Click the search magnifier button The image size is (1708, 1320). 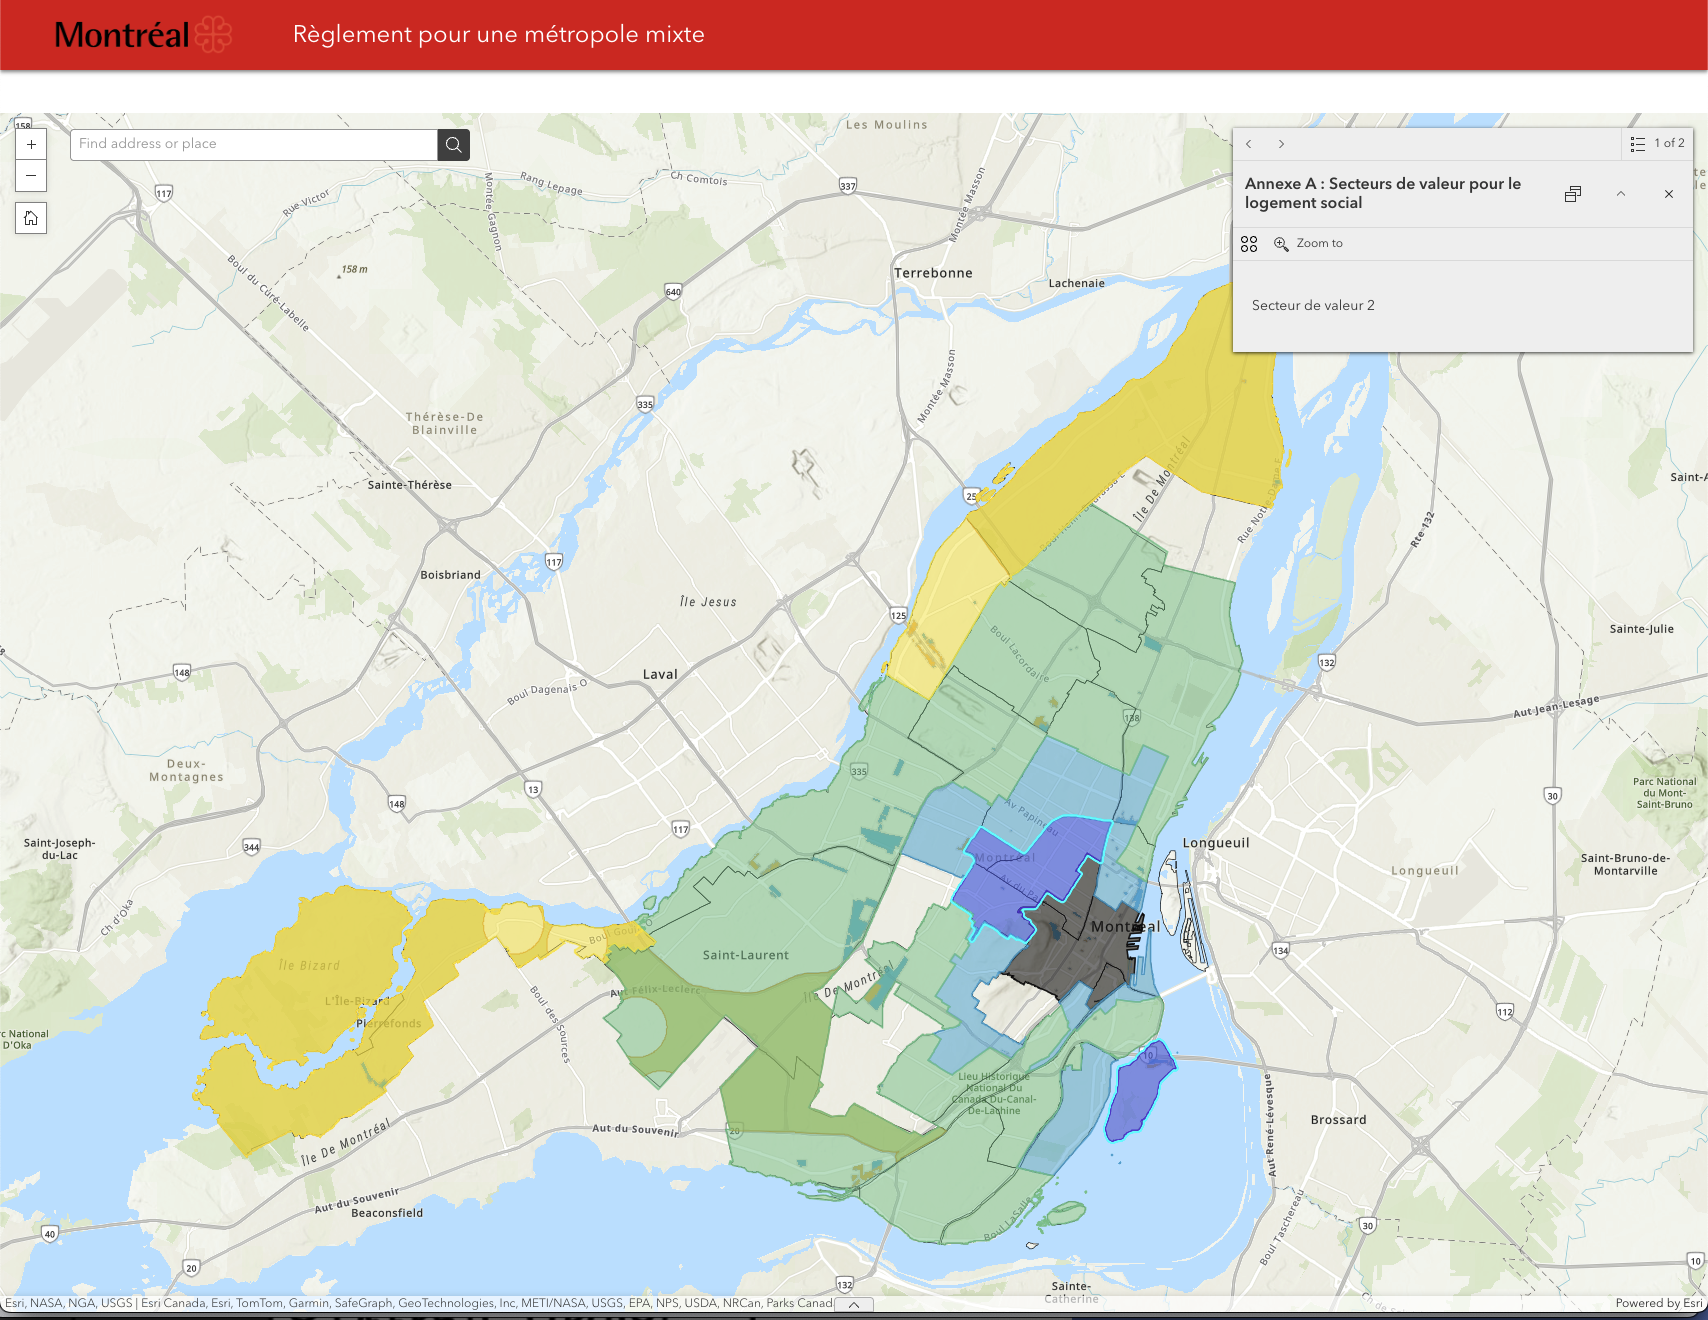454,145
